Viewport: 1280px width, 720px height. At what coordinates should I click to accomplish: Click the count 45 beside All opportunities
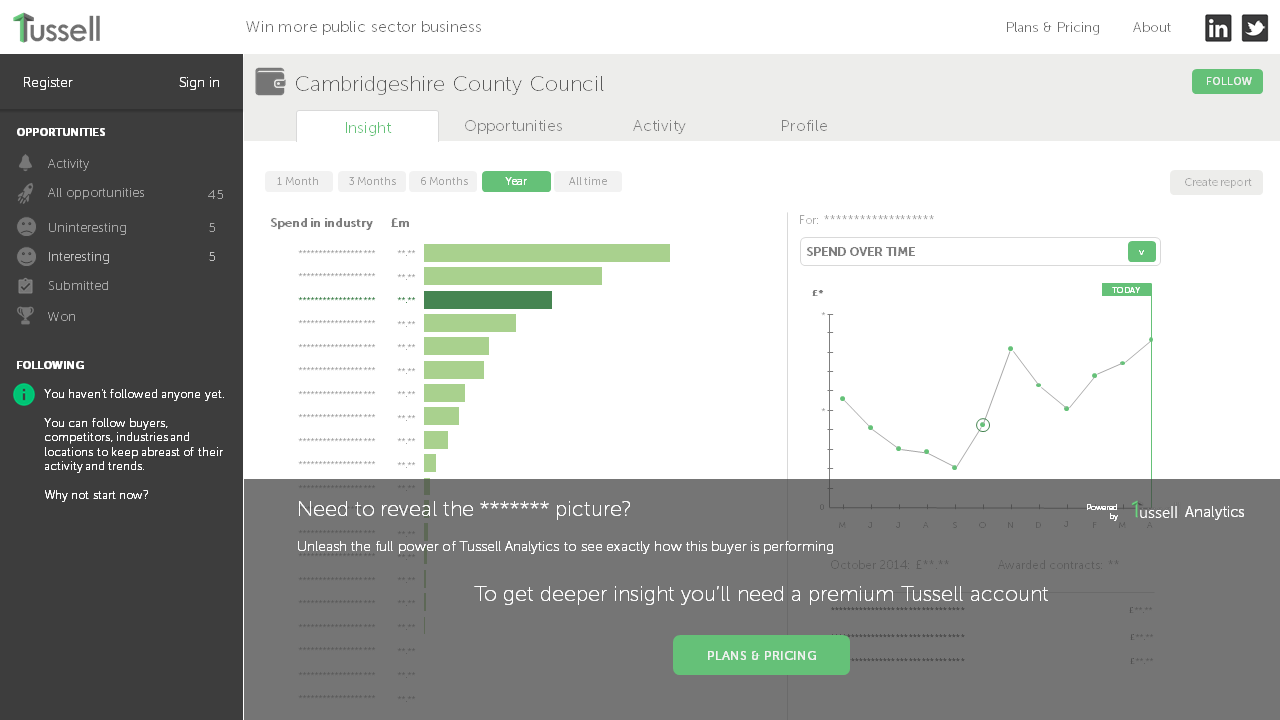(215, 195)
